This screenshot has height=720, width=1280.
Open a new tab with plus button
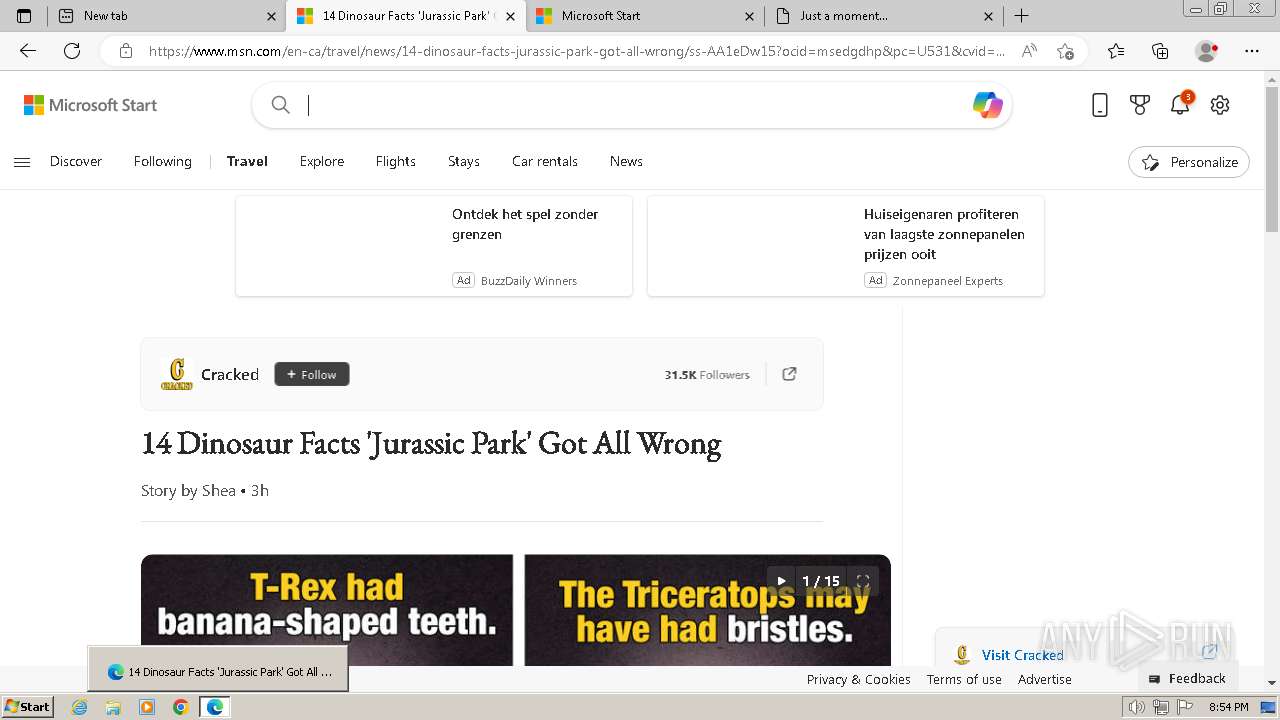point(1021,16)
